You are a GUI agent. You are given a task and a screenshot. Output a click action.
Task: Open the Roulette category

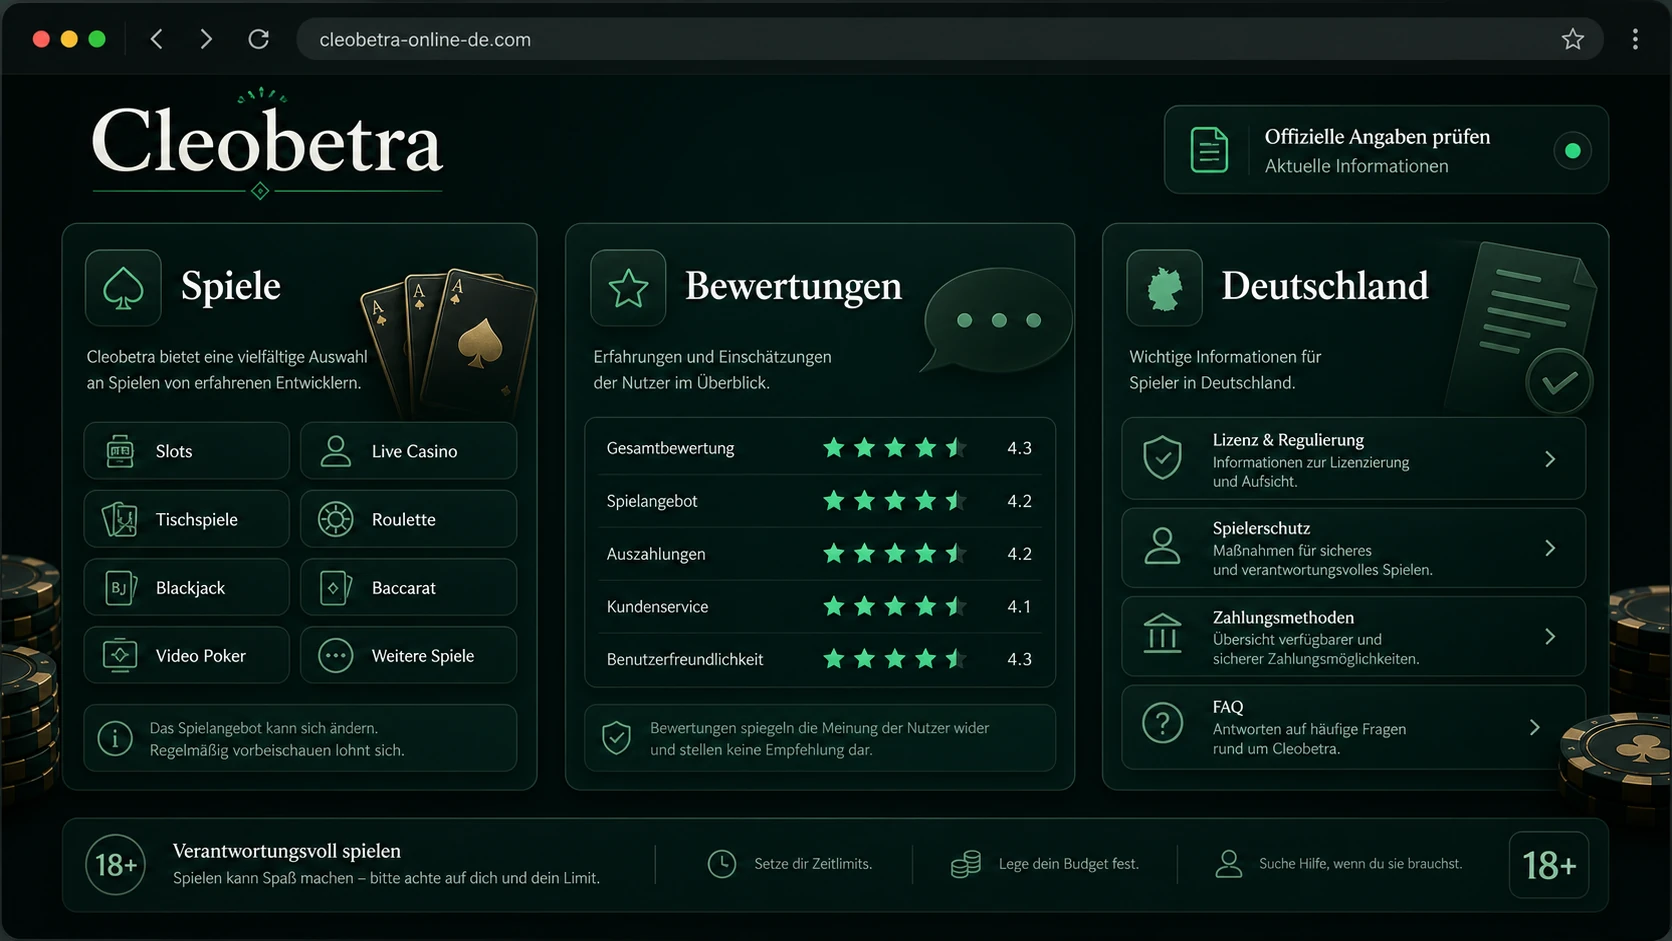[408, 519]
